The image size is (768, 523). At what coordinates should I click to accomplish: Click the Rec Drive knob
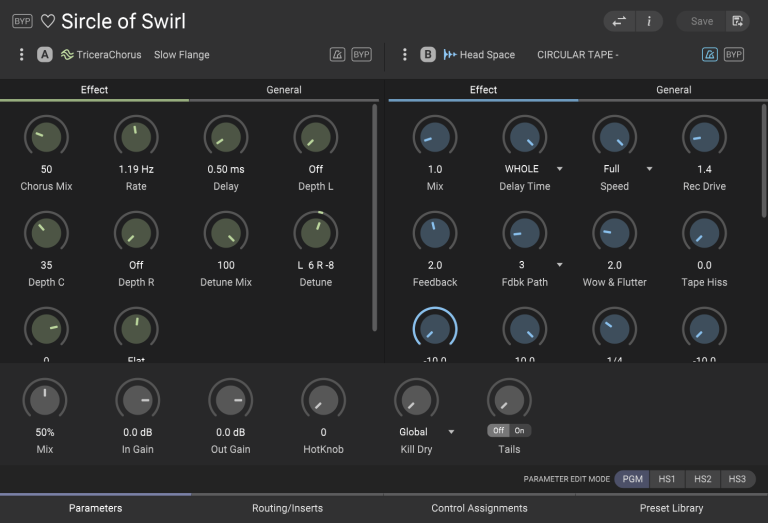pos(704,137)
